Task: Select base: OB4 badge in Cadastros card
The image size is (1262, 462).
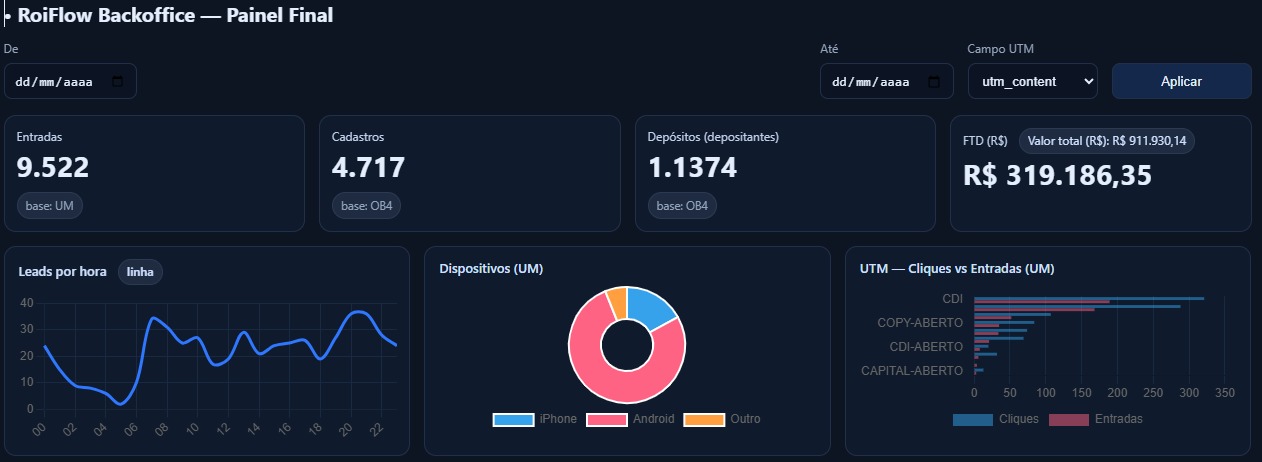Action: click(x=366, y=206)
